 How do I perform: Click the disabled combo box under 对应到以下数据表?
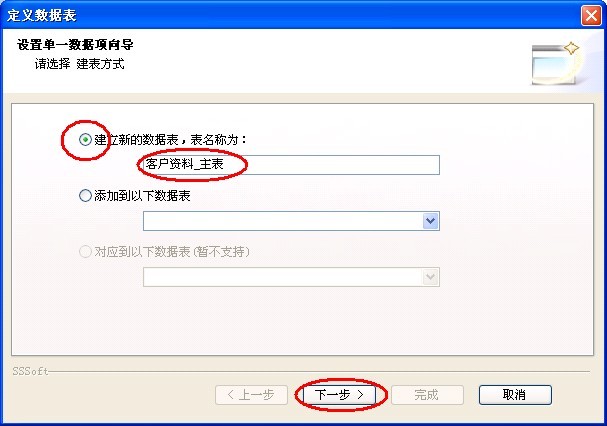coord(291,277)
